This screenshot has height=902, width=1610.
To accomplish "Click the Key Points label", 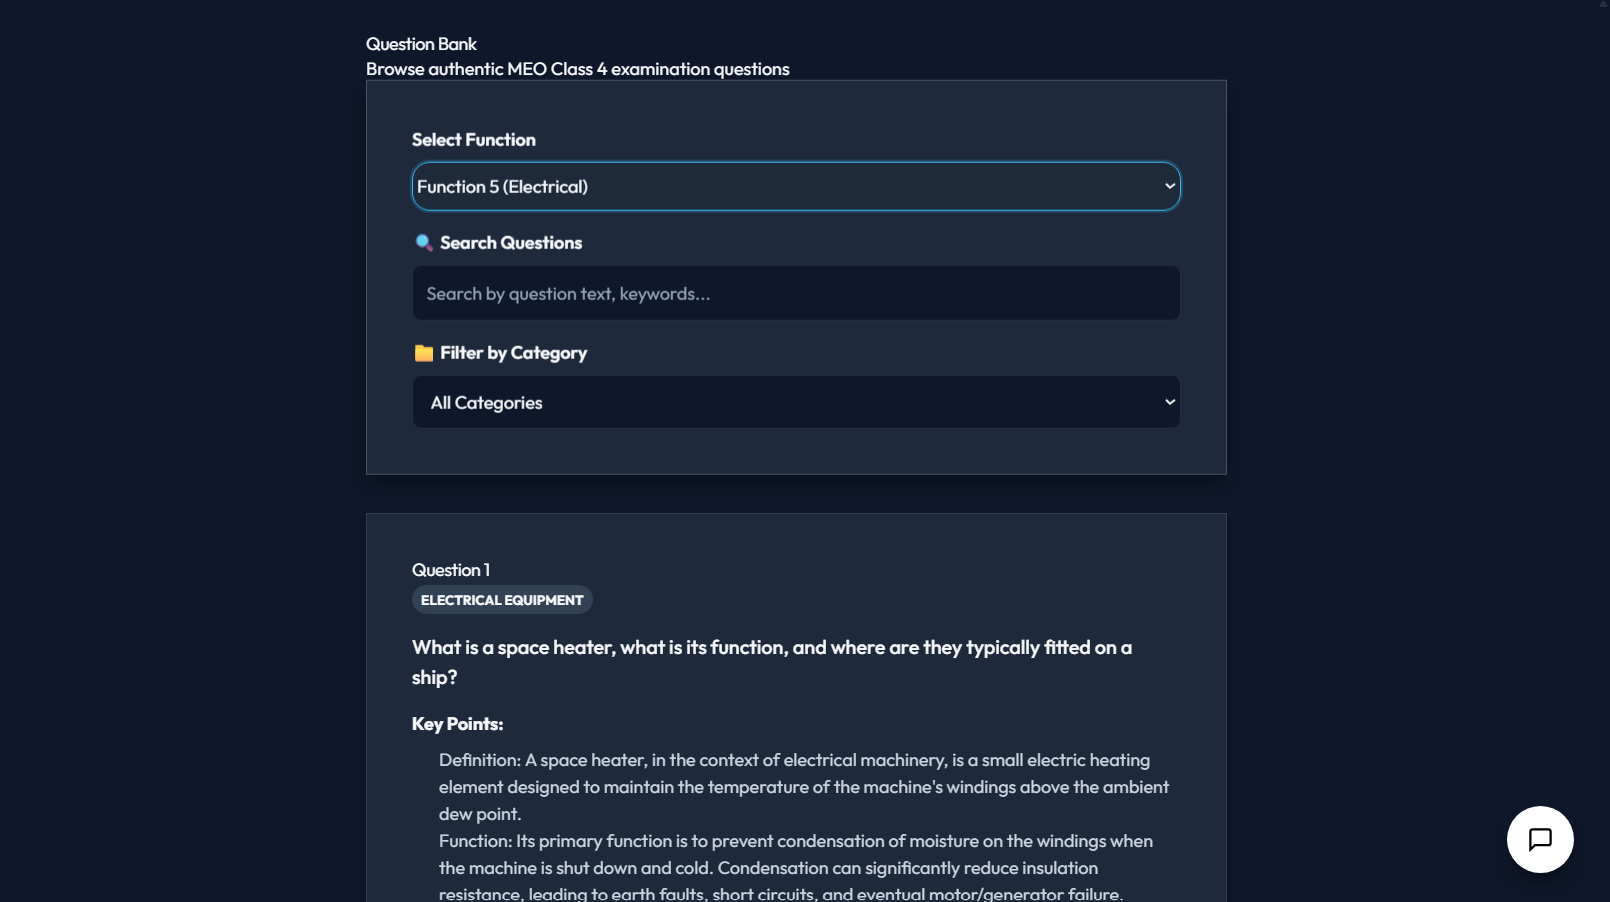I will [x=458, y=723].
